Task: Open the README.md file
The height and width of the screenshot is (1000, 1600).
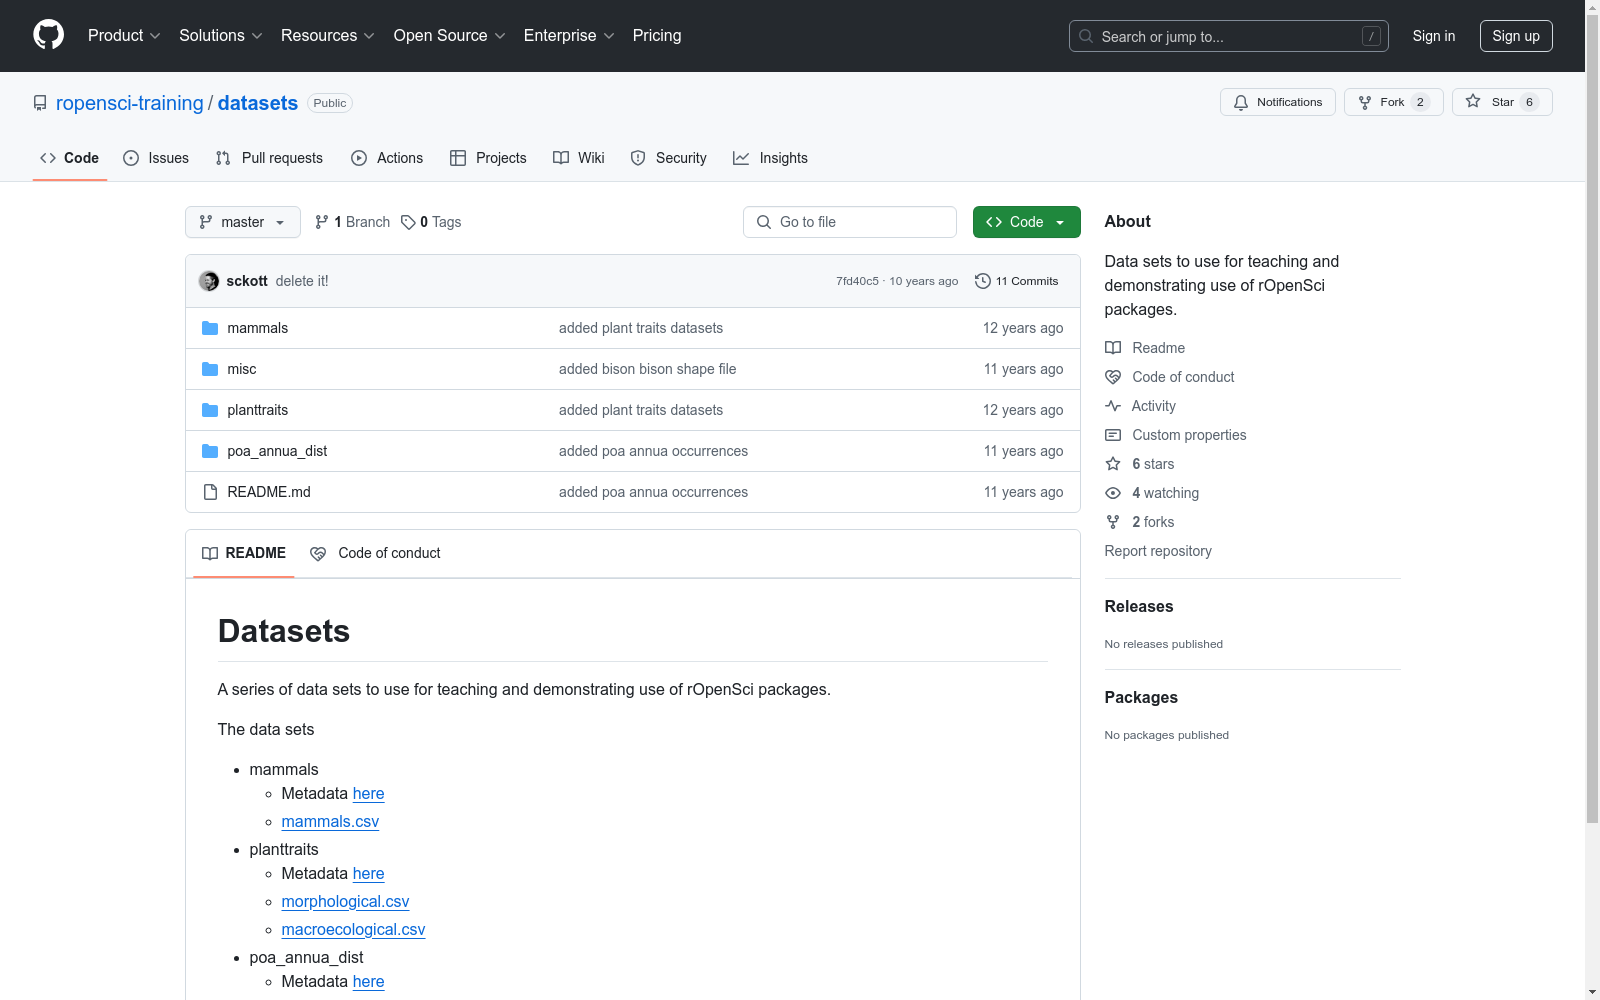Action: tap(268, 492)
